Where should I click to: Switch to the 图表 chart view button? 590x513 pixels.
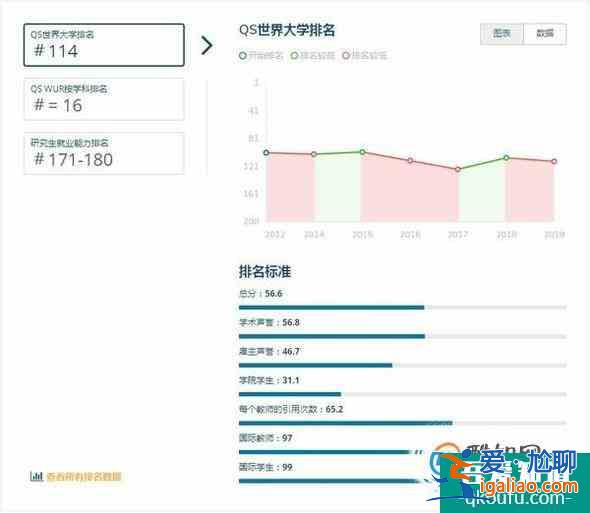(x=502, y=34)
